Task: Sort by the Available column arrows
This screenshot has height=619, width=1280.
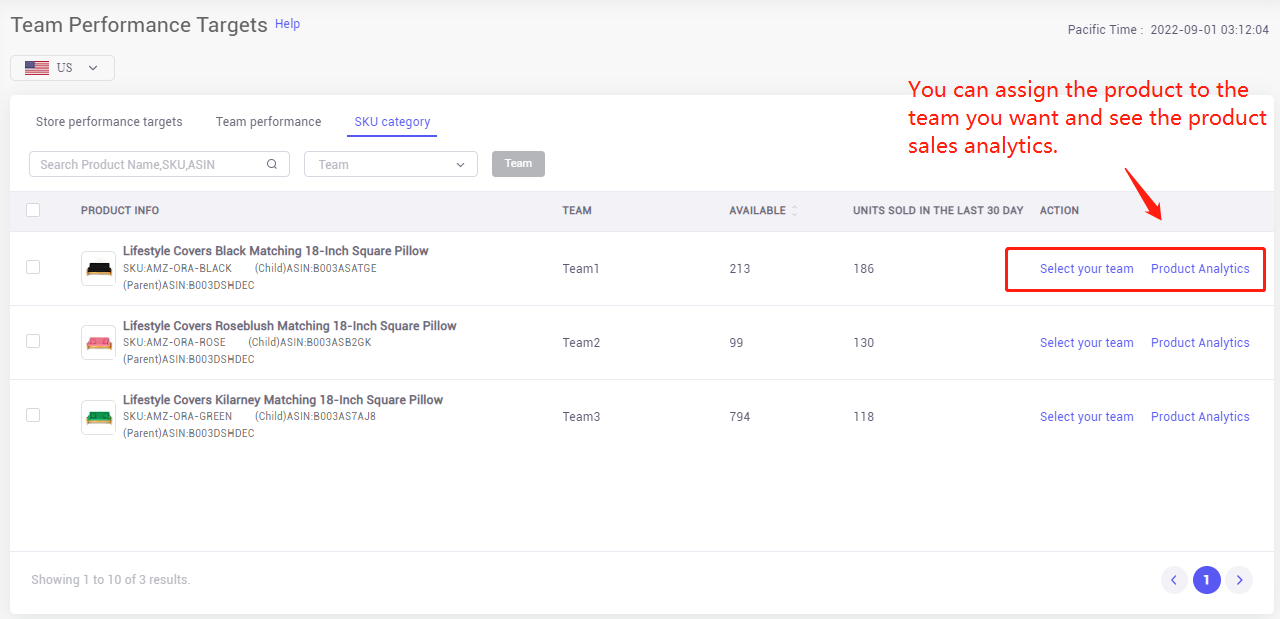Action: (x=795, y=211)
